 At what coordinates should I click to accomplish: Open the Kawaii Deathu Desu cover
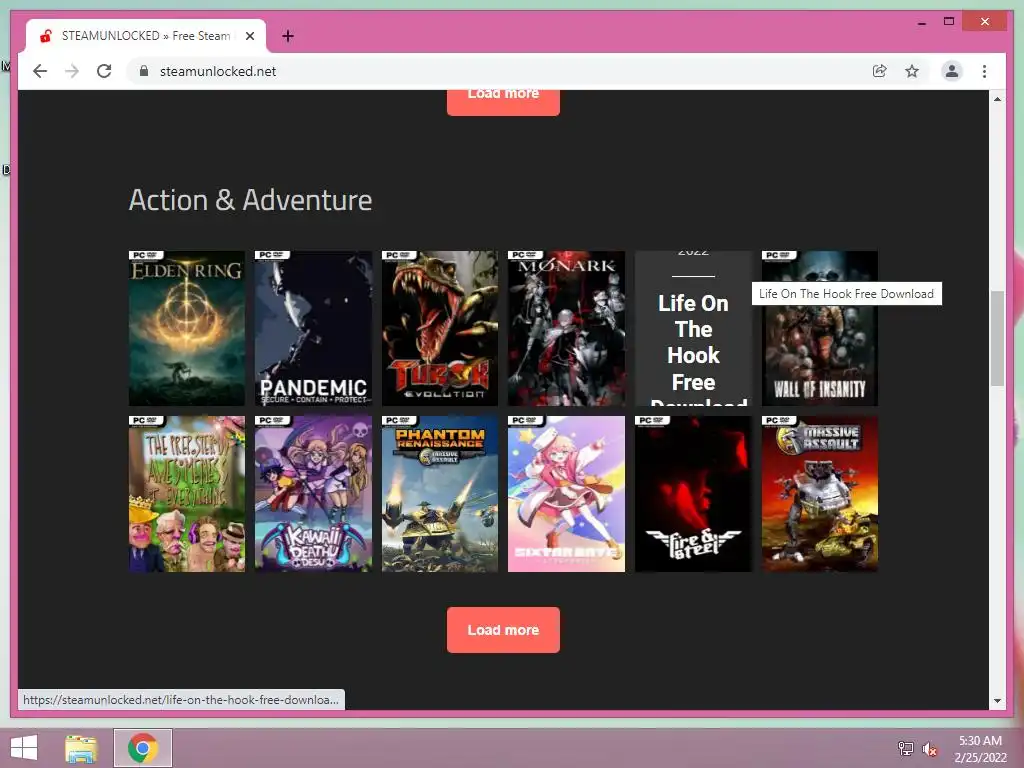pyautogui.click(x=313, y=494)
